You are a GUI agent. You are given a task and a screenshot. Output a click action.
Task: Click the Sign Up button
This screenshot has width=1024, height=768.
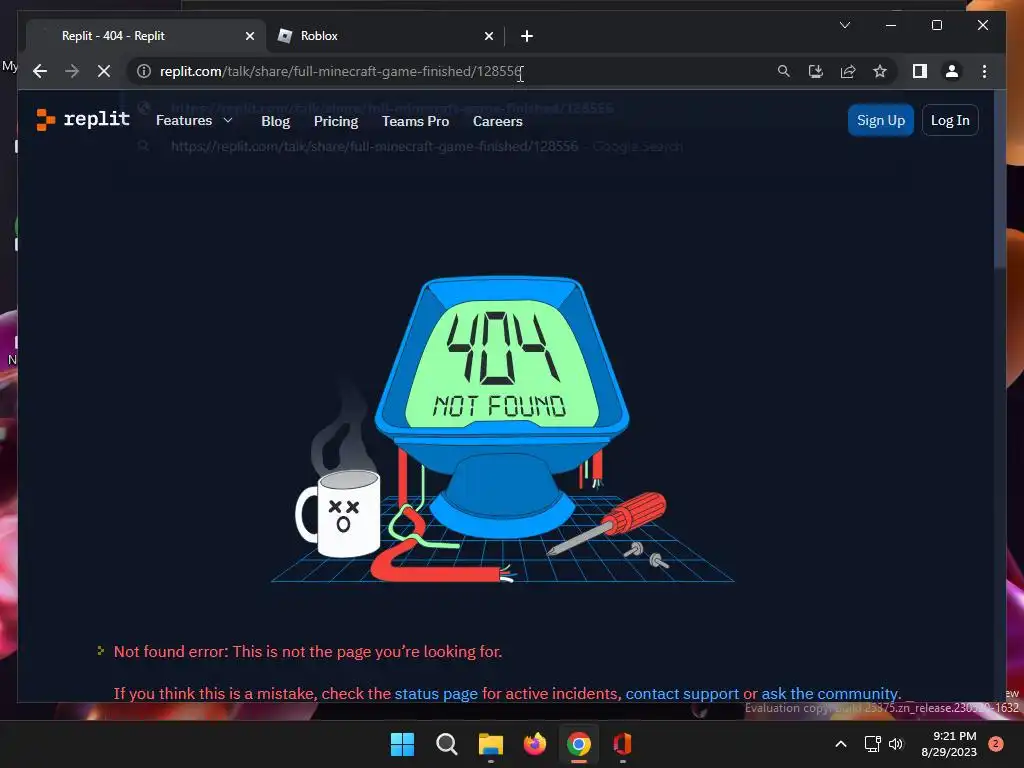[x=880, y=120]
